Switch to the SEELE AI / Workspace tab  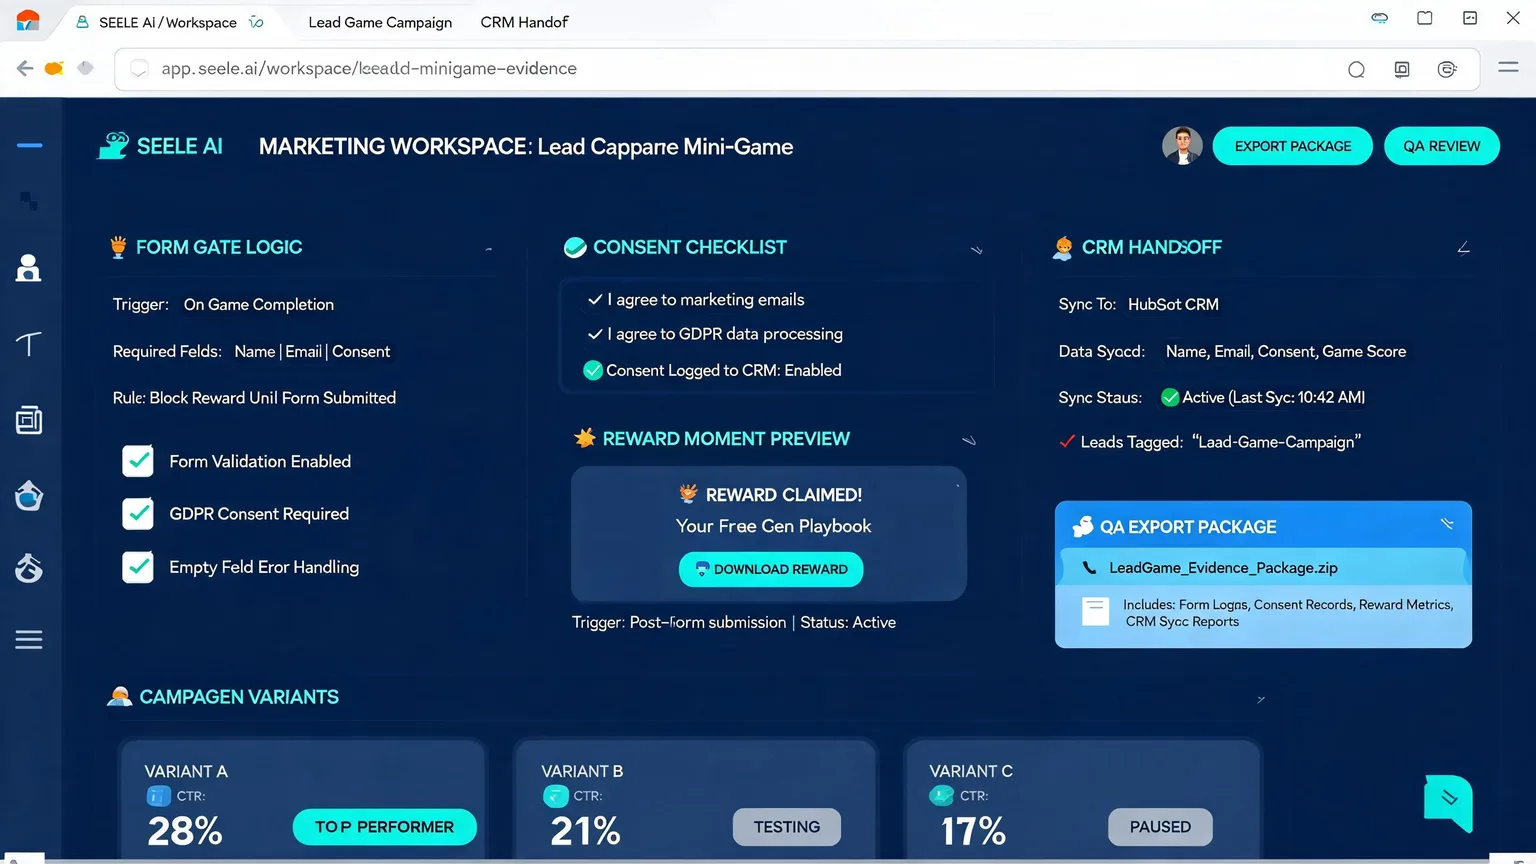pyautogui.click(x=168, y=22)
